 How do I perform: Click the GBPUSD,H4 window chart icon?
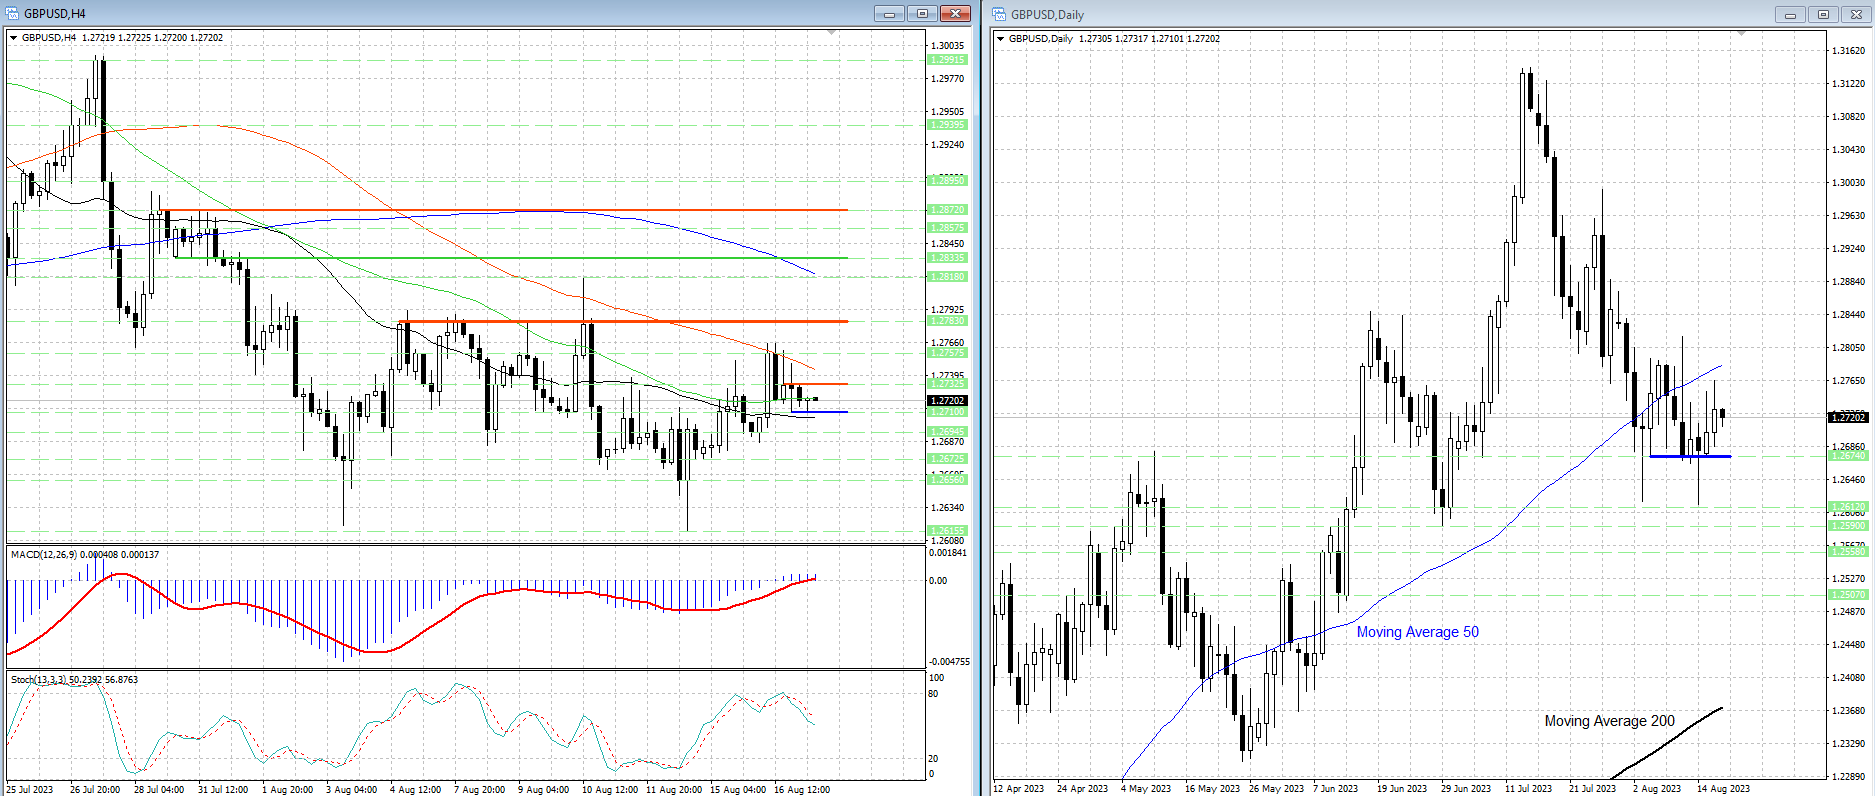[x=12, y=14]
